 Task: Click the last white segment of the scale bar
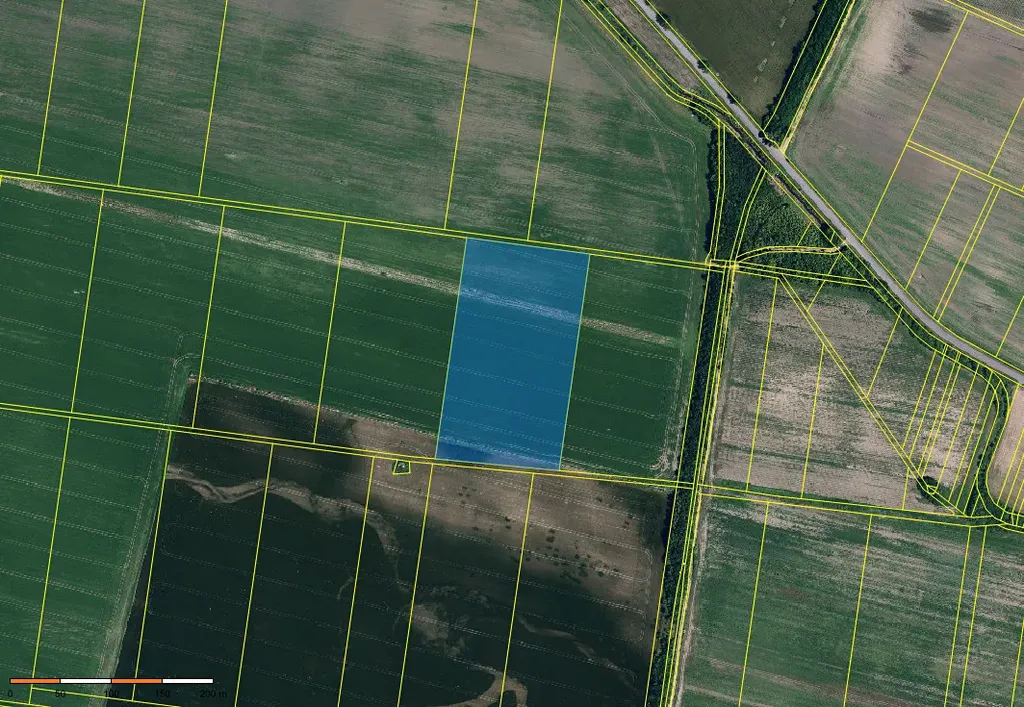coord(187,681)
